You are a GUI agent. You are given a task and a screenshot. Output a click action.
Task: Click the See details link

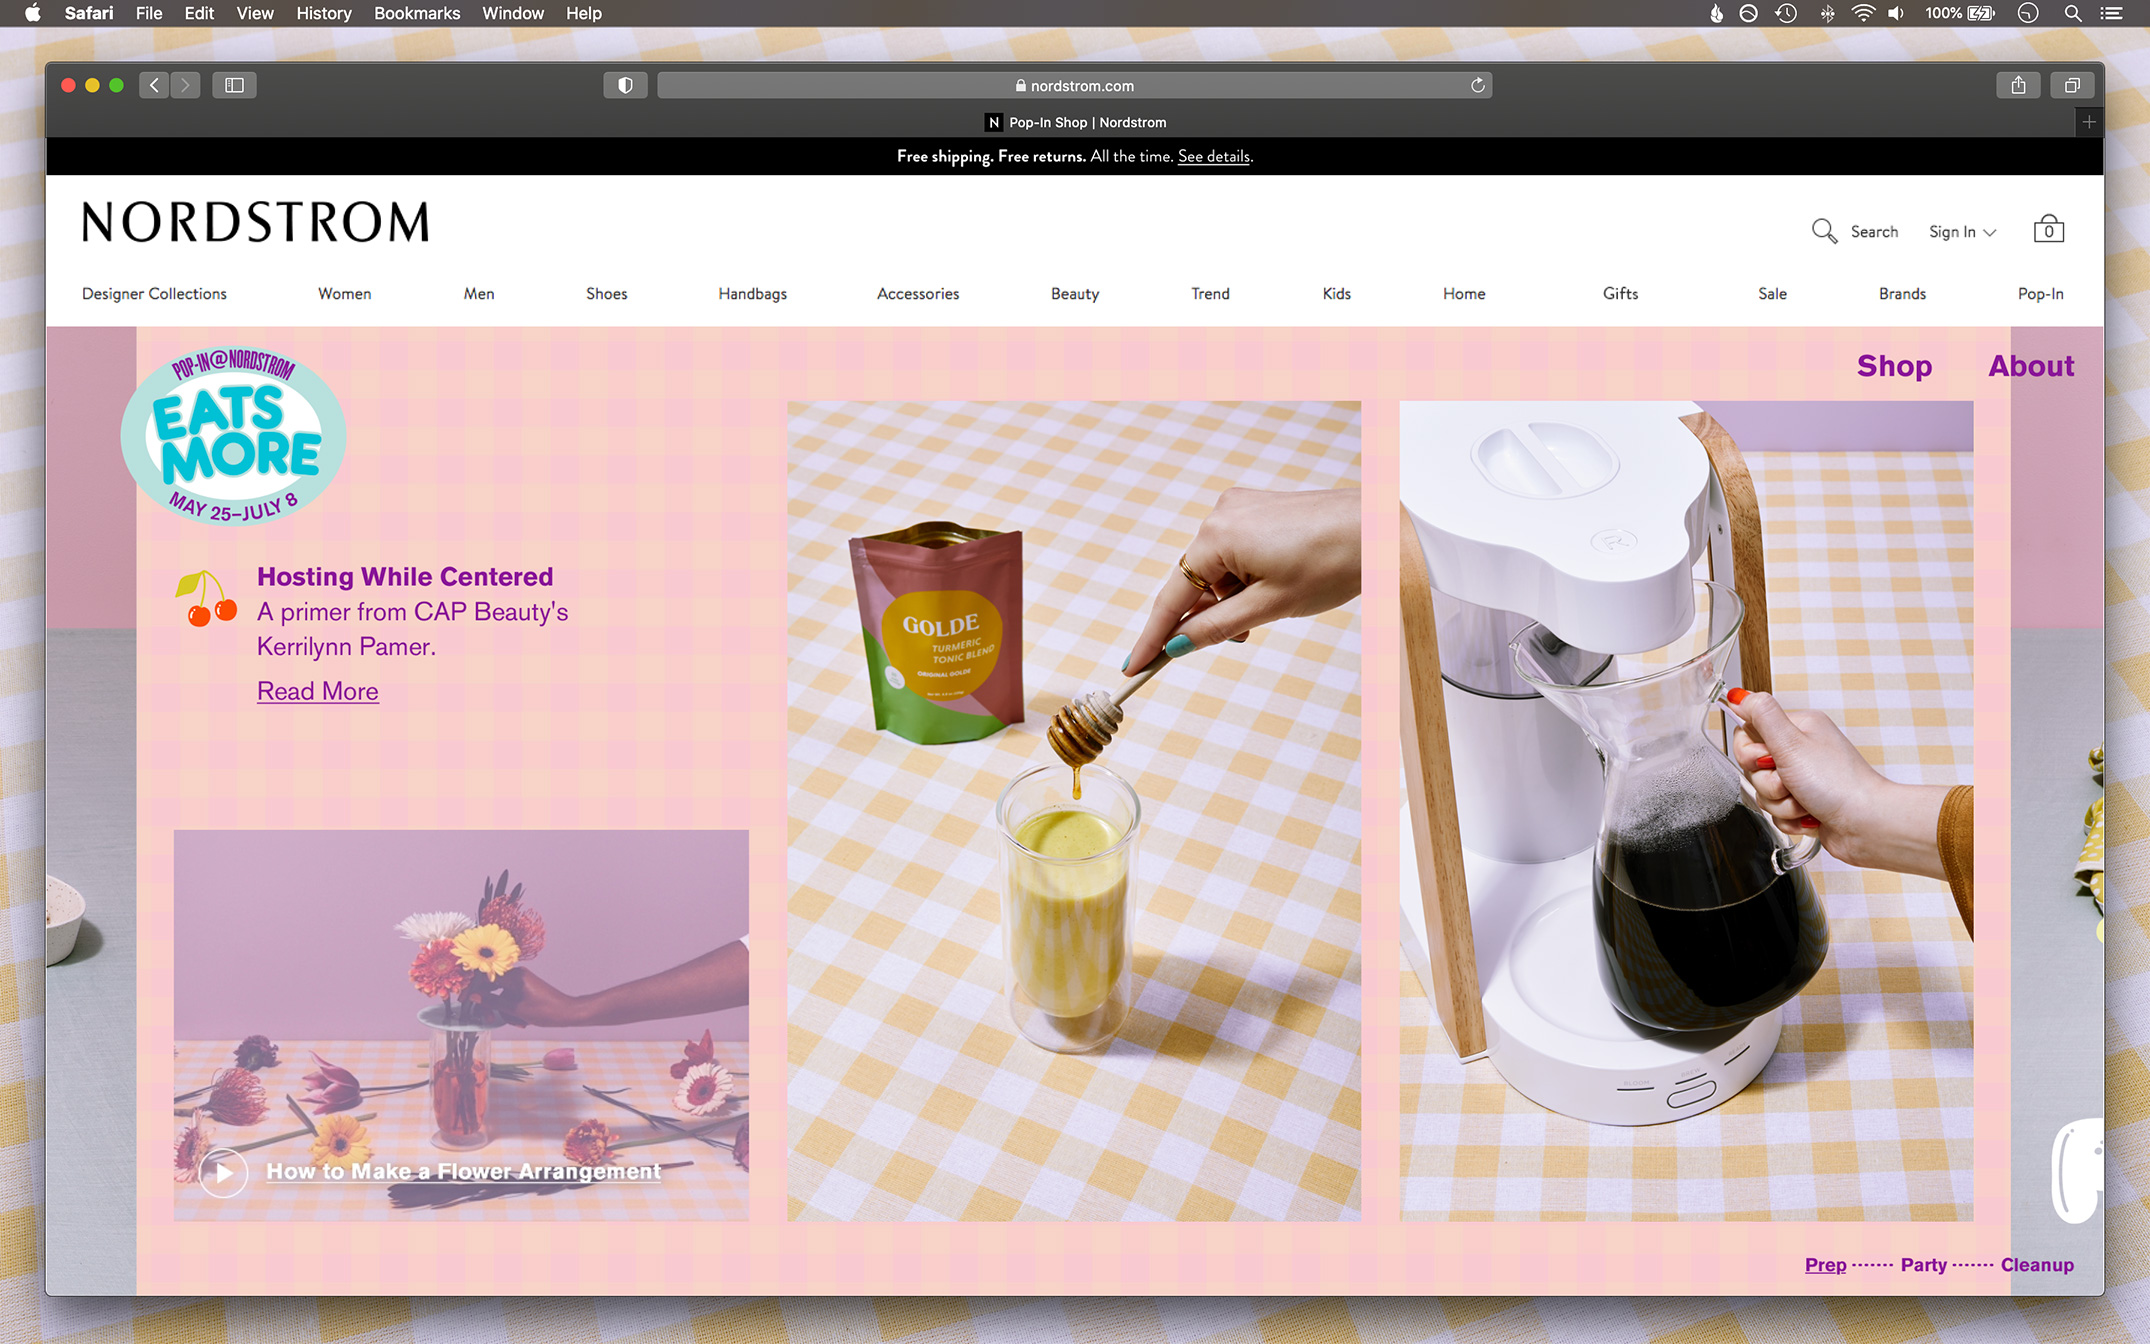coord(1213,156)
